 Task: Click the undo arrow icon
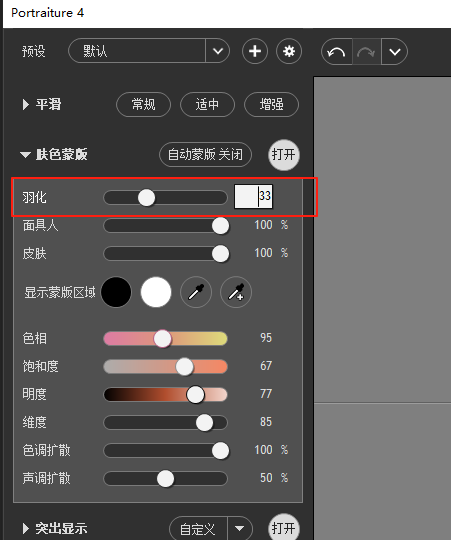pos(337,52)
